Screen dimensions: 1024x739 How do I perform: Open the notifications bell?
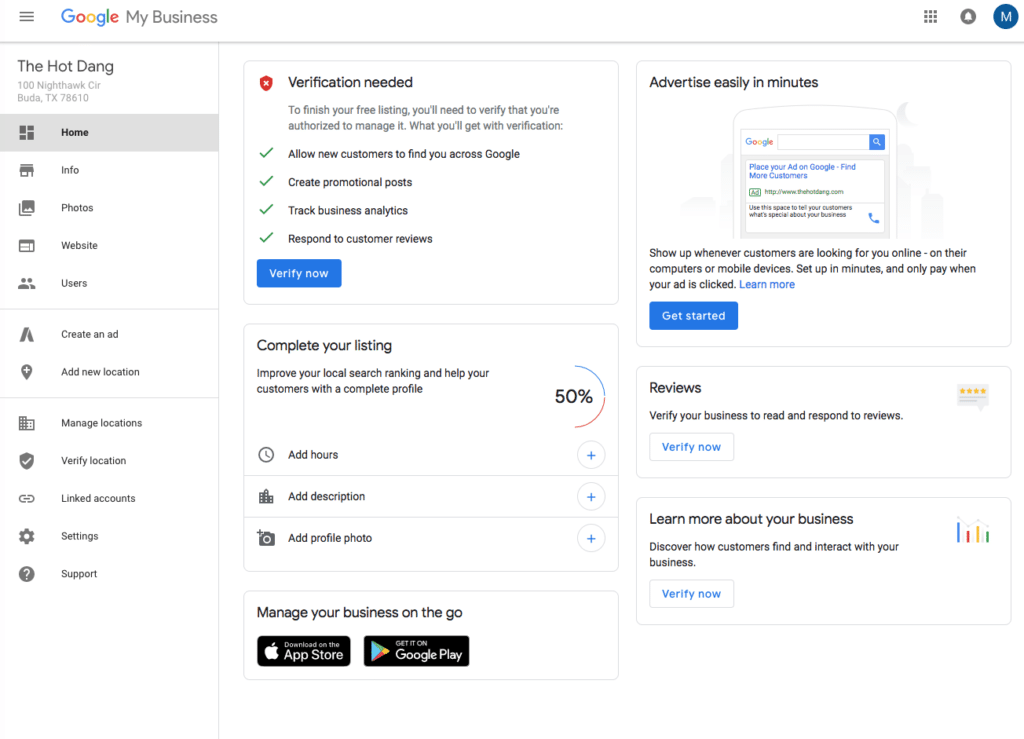point(968,16)
